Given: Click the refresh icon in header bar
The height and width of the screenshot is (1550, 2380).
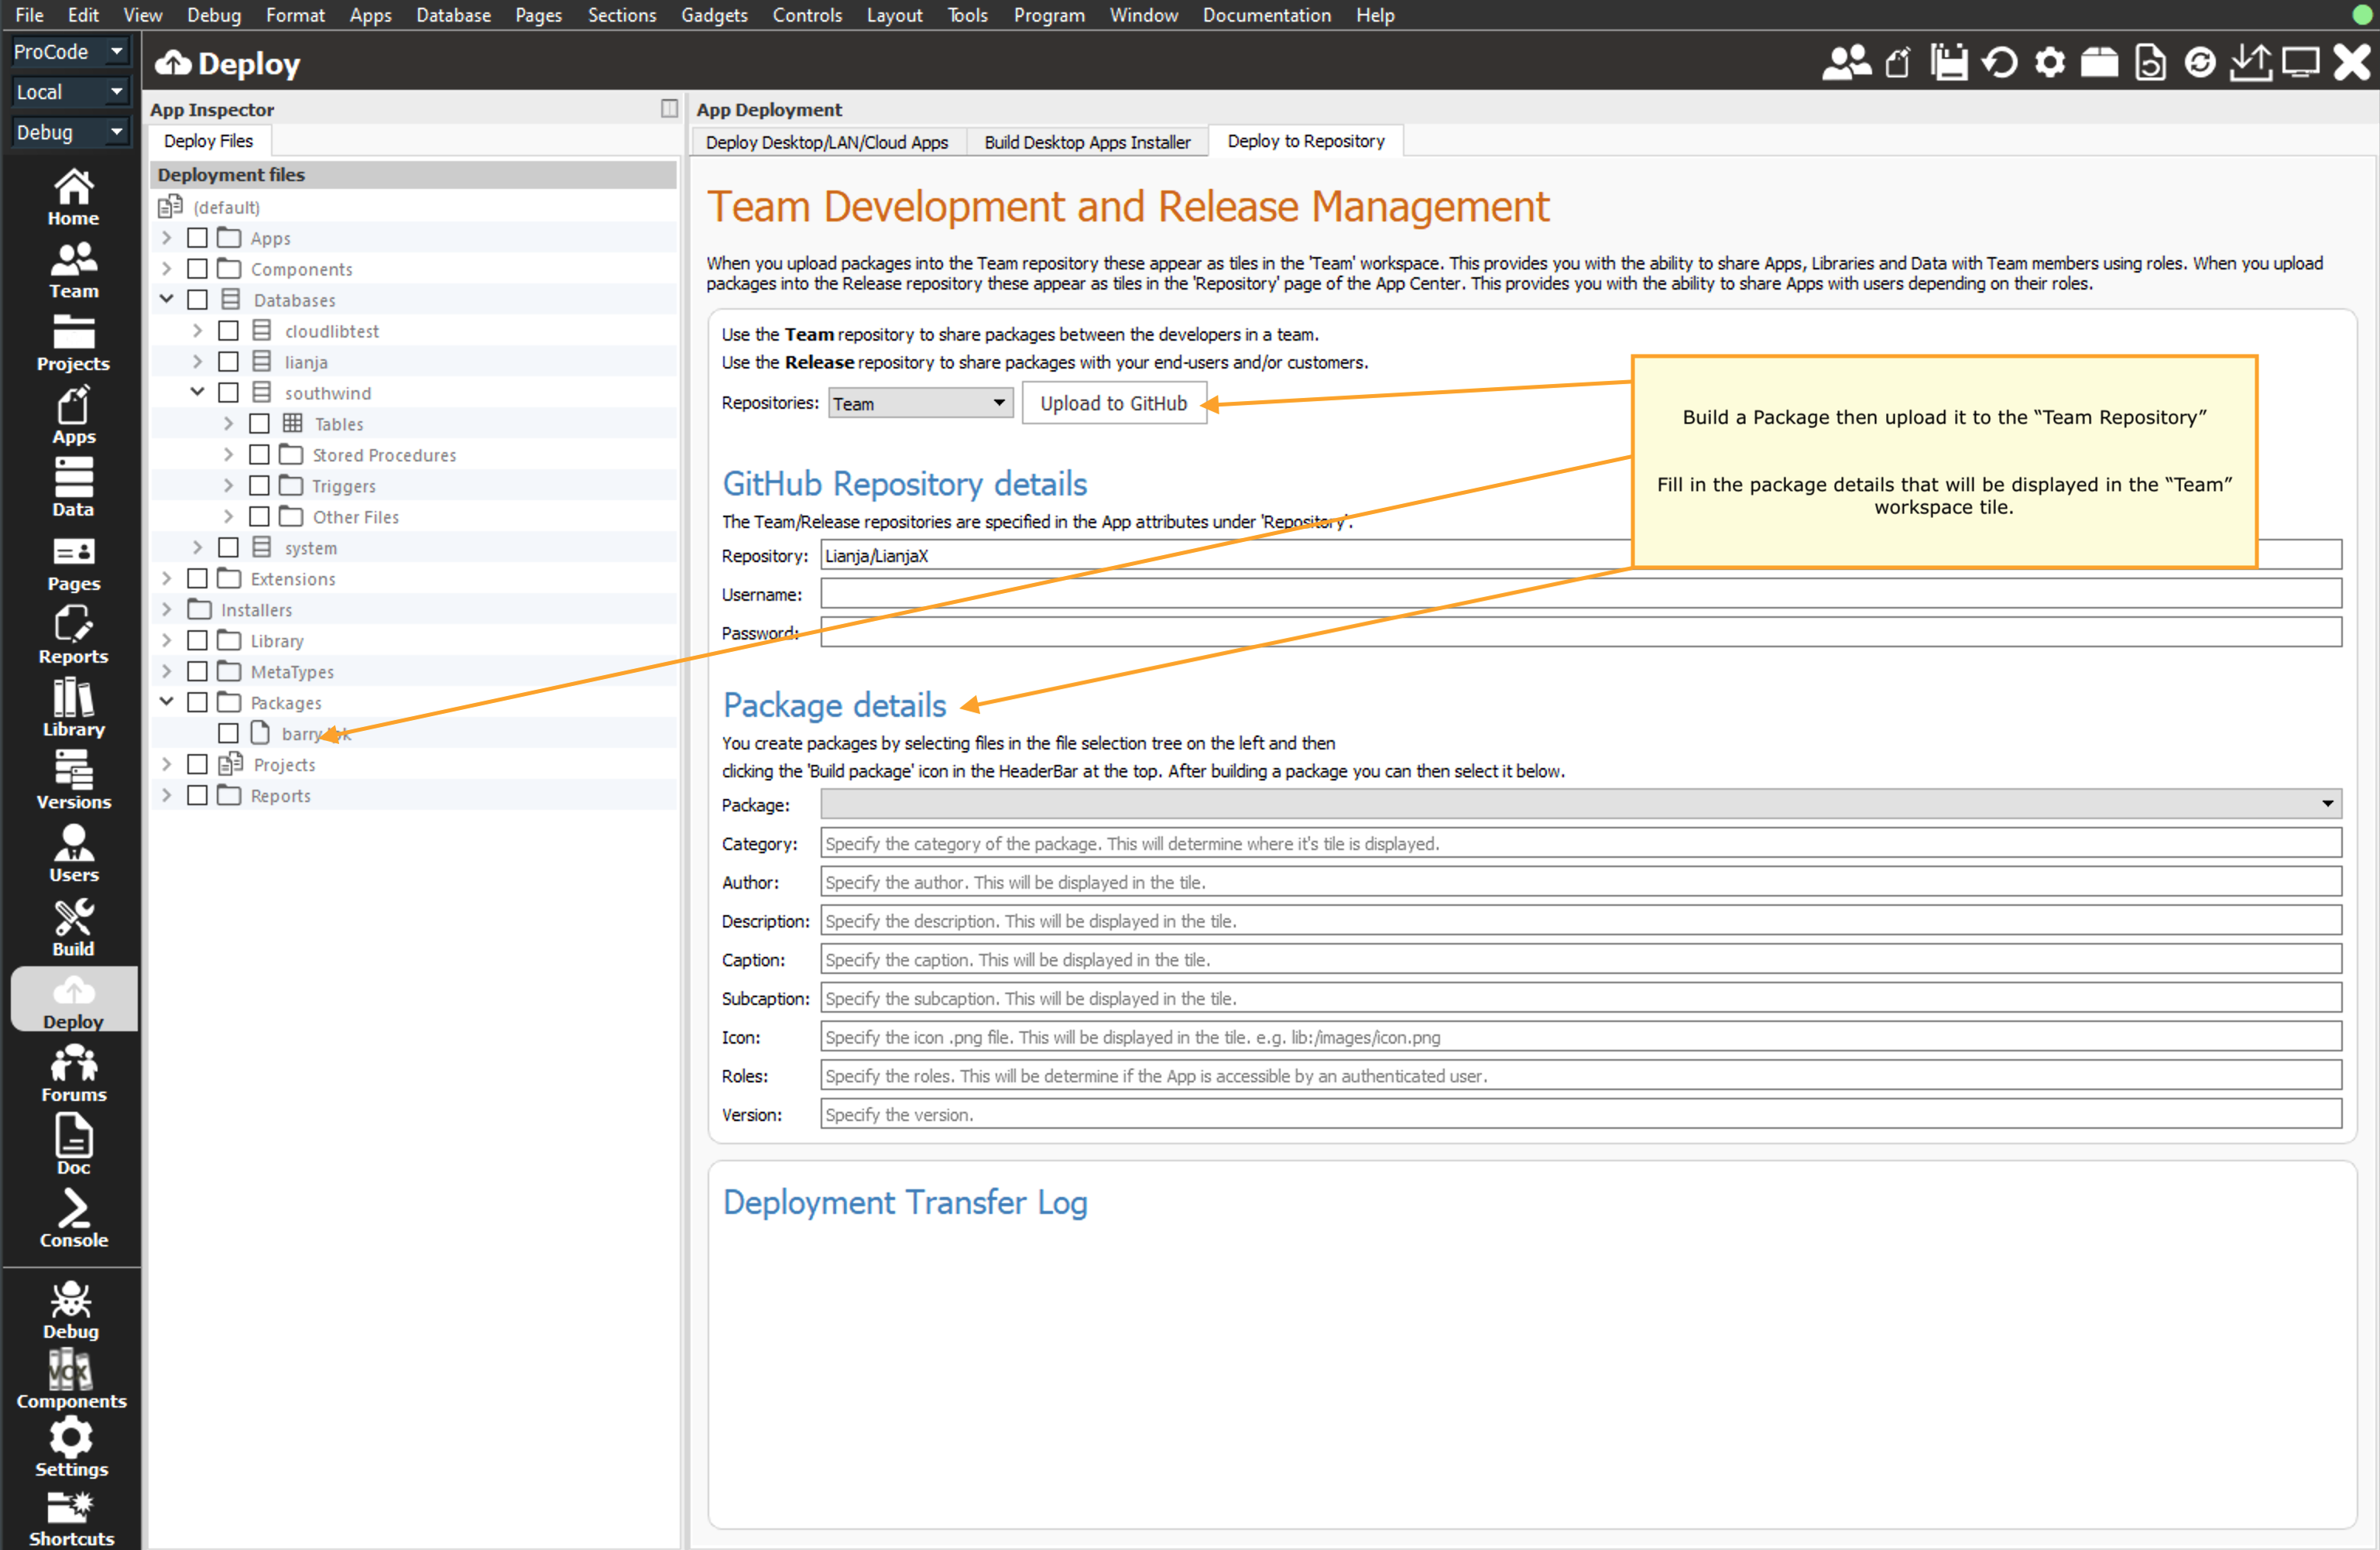Looking at the screenshot, I should pyautogui.click(x=1999, y=63).
